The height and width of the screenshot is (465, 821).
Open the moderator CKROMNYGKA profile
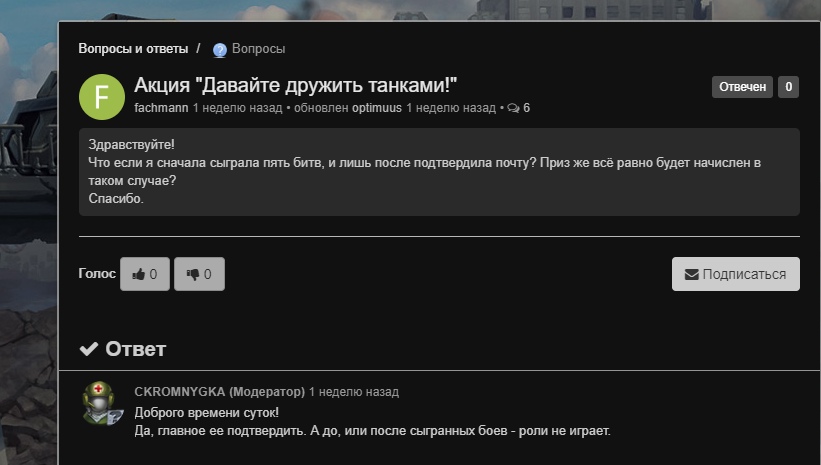(x=219, y=392)
